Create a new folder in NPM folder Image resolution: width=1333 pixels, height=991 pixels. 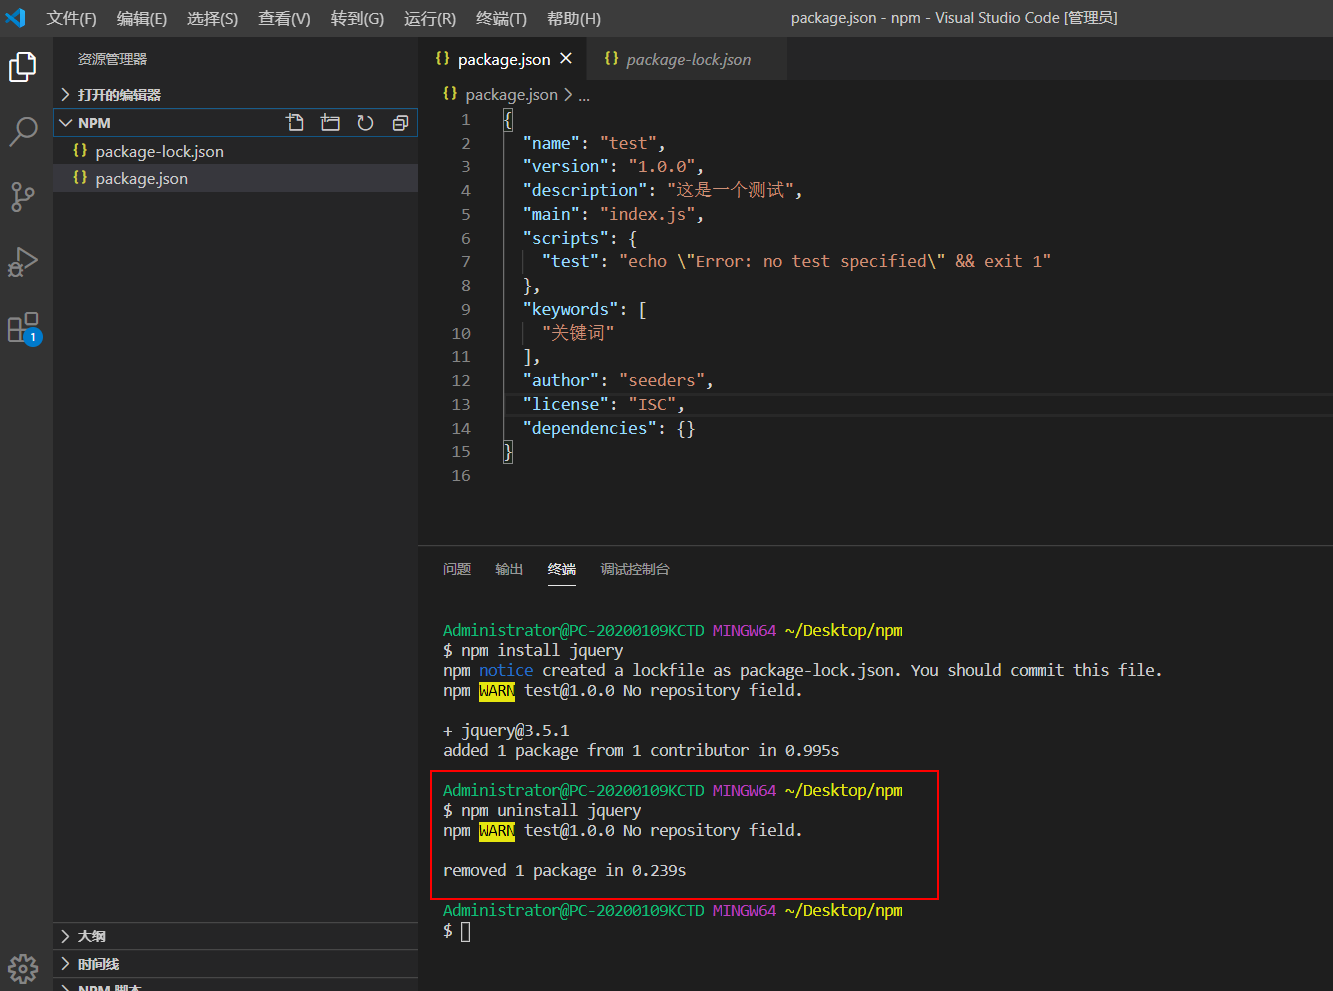[x=330, y=123]
